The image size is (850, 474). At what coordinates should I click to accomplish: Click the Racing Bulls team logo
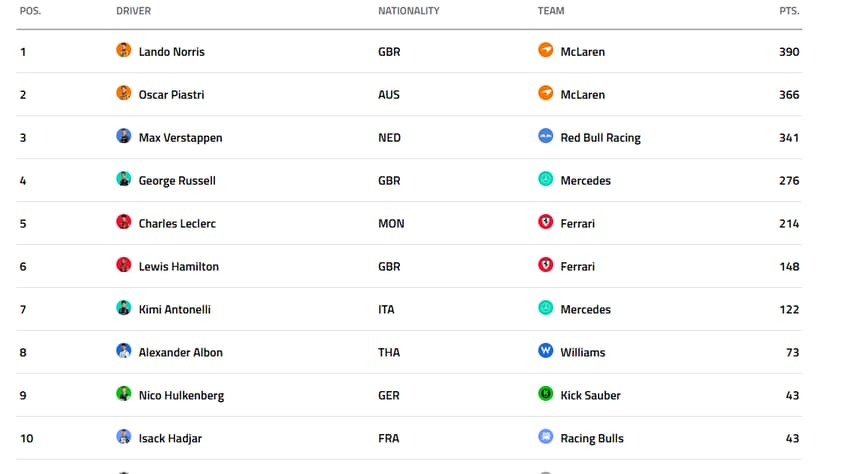tap(546, 437)
